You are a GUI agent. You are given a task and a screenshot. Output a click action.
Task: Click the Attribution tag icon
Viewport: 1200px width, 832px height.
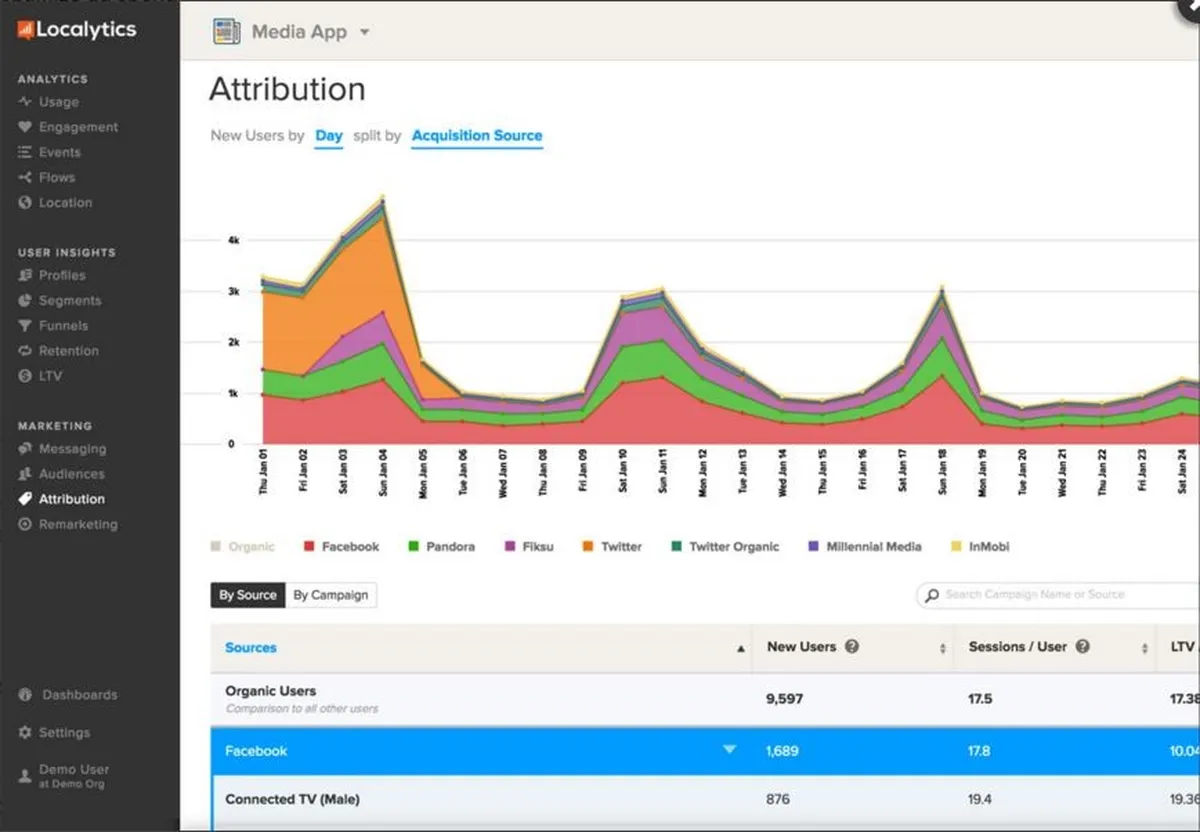point(25,499)
